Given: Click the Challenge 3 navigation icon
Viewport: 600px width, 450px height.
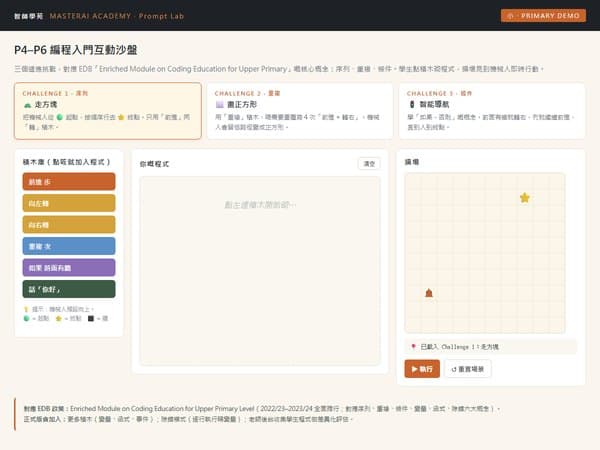Looking at the screenshot, I should (x=412, y=104).
